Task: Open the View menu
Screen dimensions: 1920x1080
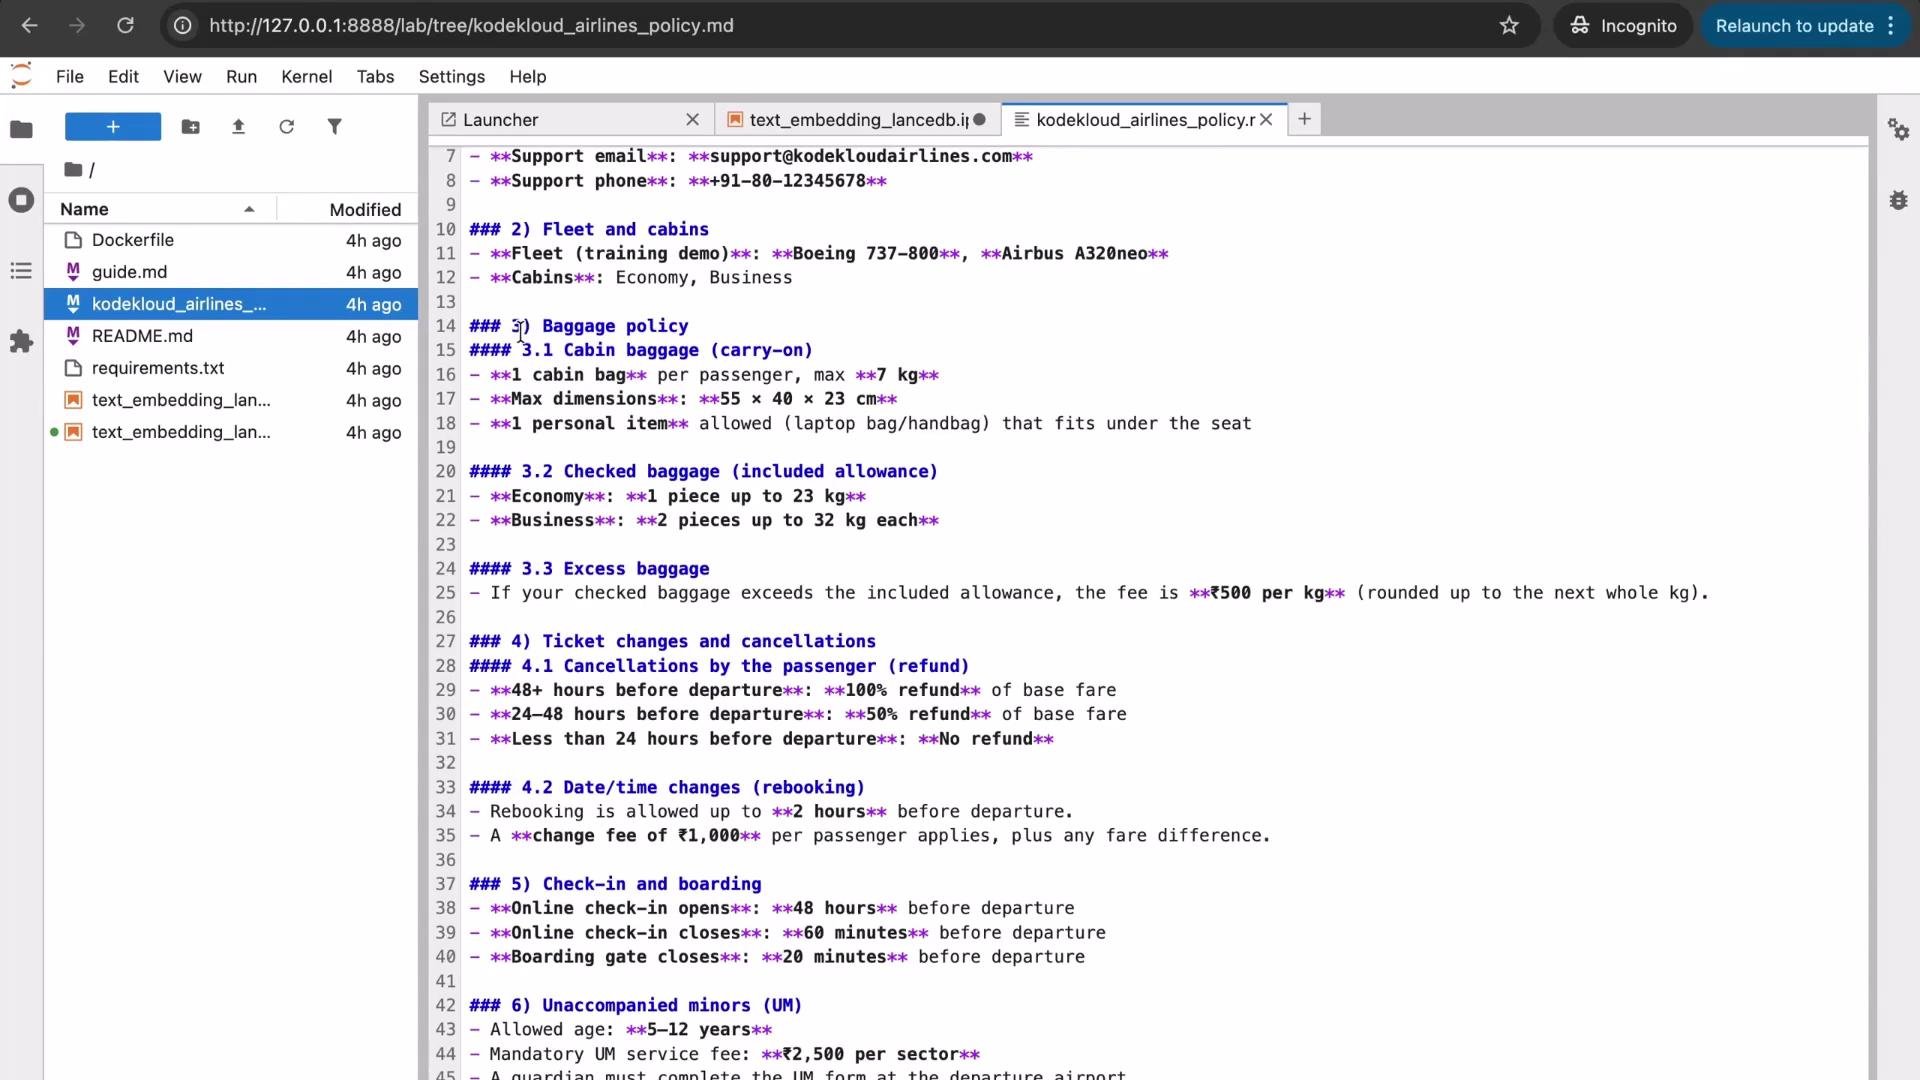Action: [182, 77]
